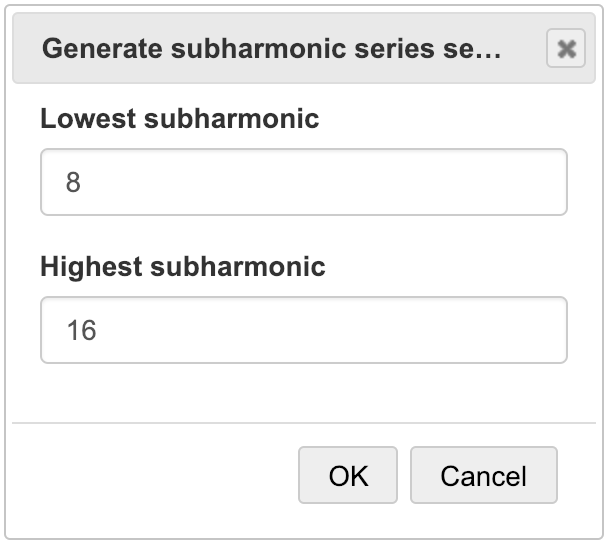Place cursor on the value 16

coord(81,331)
